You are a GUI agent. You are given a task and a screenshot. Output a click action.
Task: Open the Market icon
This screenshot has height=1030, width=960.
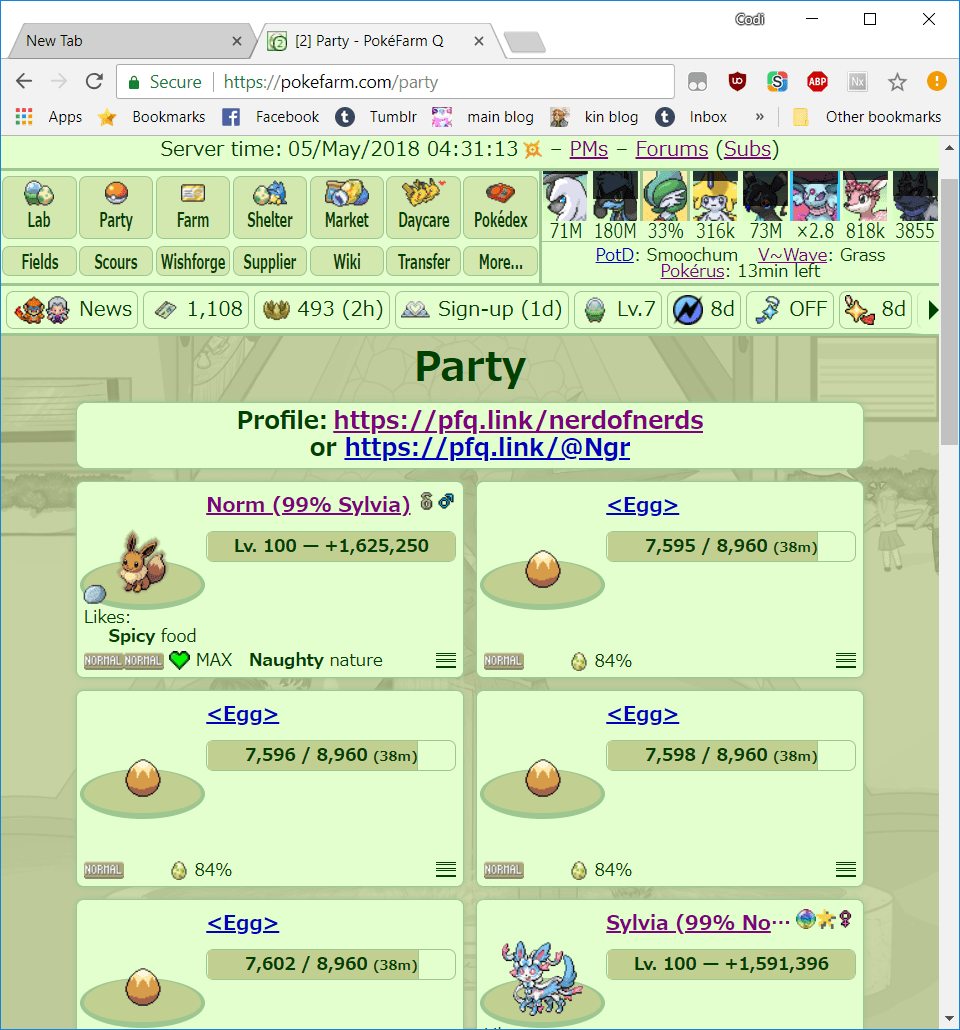[x=346, y=207]
